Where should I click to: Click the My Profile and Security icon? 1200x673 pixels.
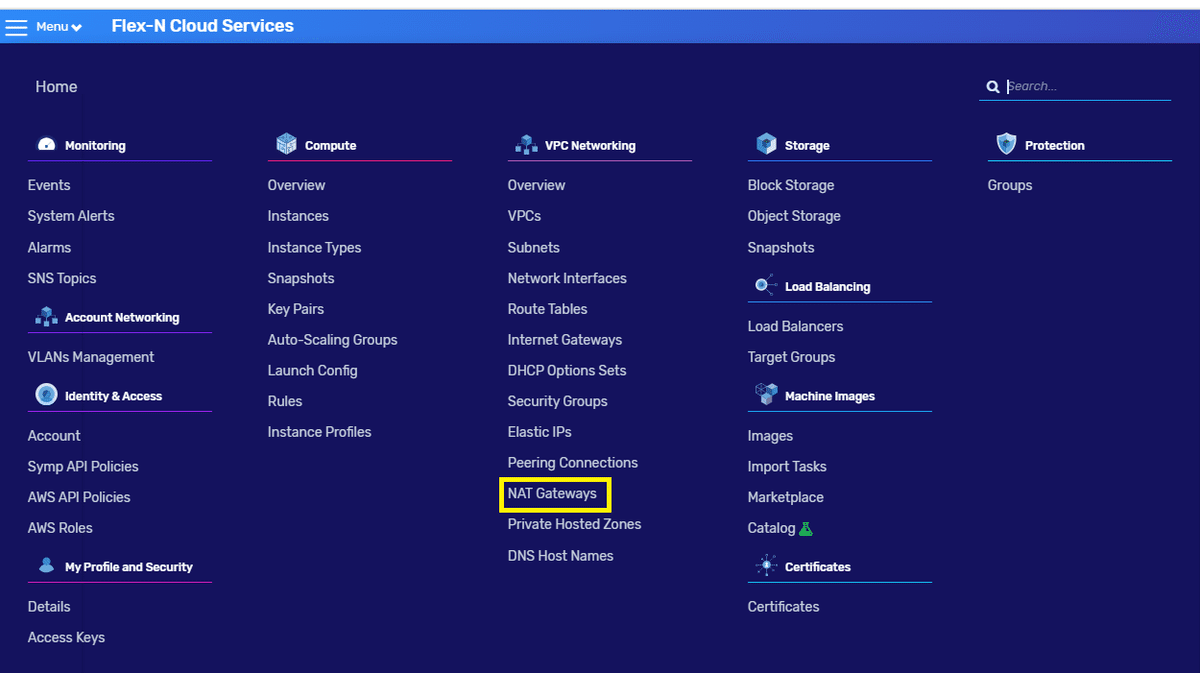click(46, 566)
